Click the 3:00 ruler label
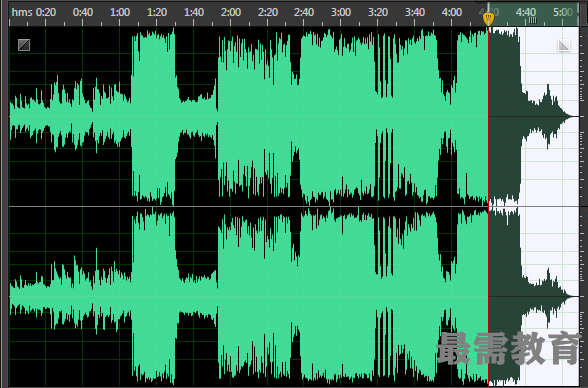 (x=341, y=12)
